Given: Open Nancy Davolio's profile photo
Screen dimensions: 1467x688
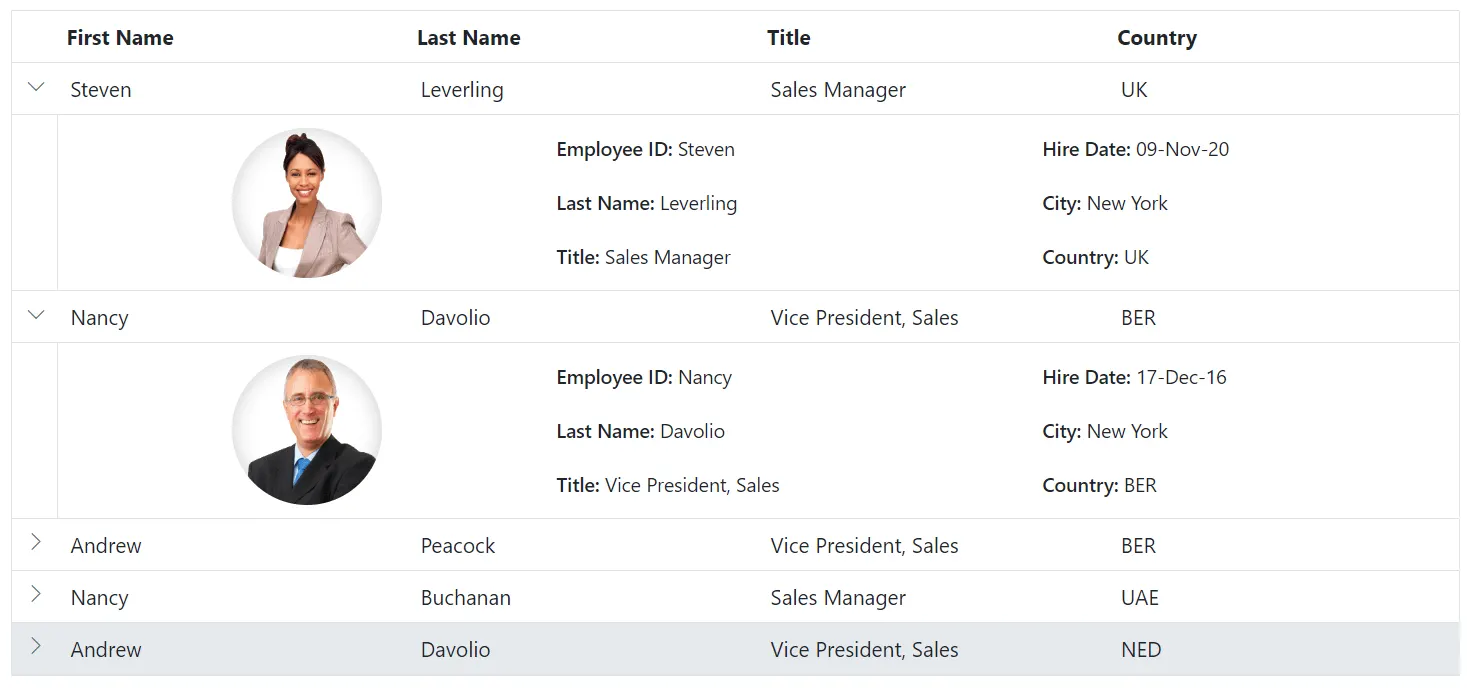Looking at the screenshot, I should (306, 430).
